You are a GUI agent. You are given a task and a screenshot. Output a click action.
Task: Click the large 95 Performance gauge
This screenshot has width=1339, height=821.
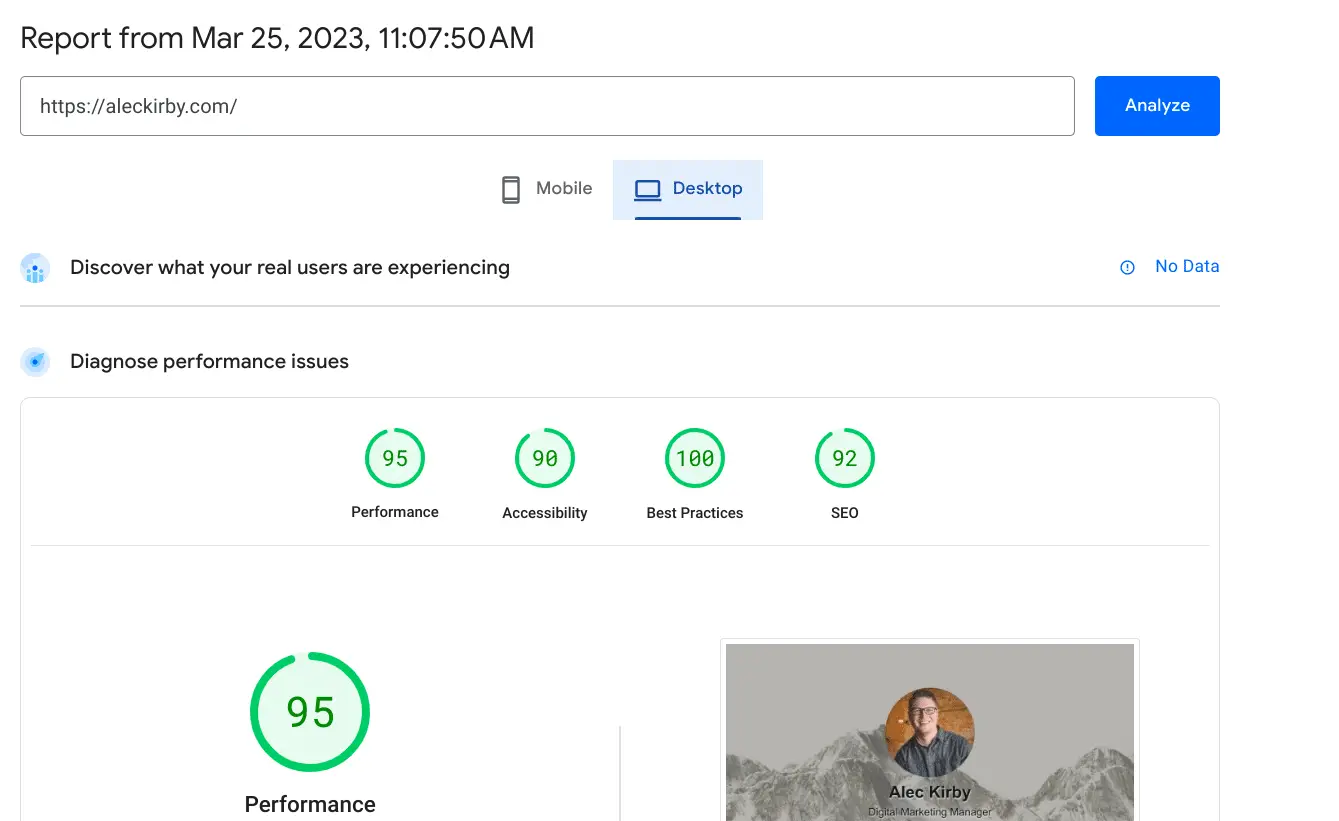coord(310,712)
